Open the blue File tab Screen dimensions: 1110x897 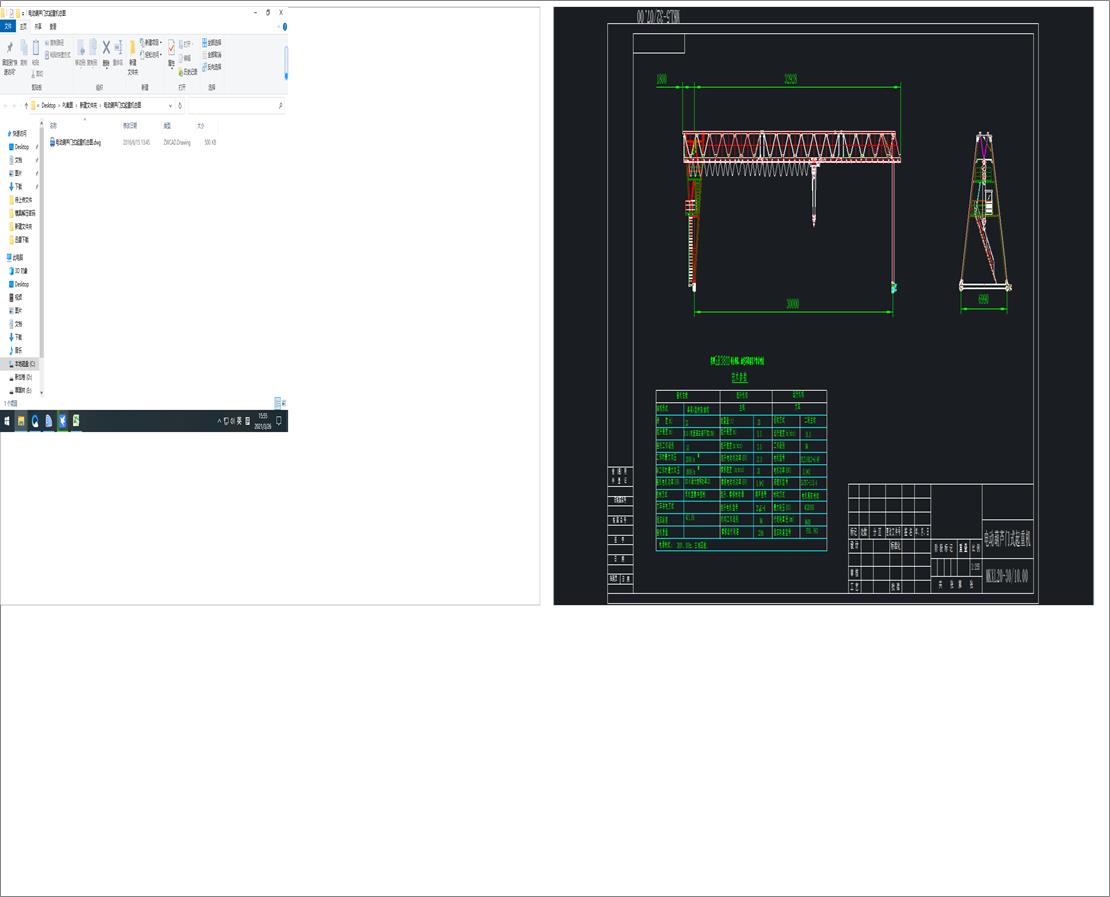pyautogui.click(x=8, y=27)
